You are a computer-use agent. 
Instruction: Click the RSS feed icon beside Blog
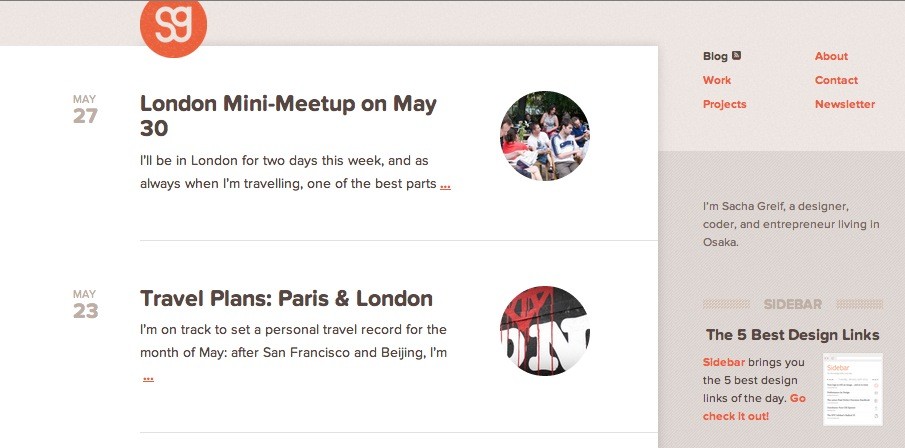tap(737, 56)
